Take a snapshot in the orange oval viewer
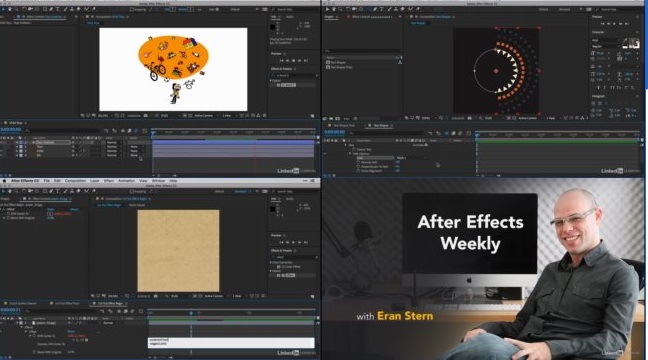 (145, 116)
